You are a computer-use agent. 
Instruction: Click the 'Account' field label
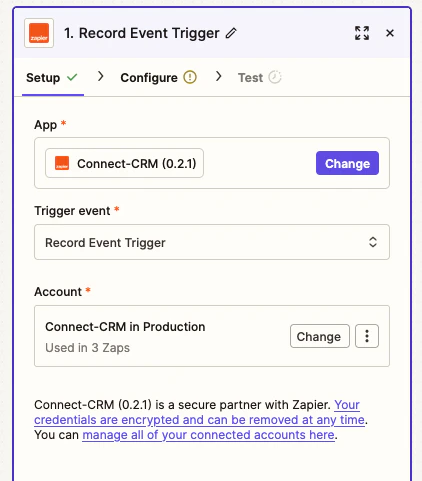coord(58,292)
